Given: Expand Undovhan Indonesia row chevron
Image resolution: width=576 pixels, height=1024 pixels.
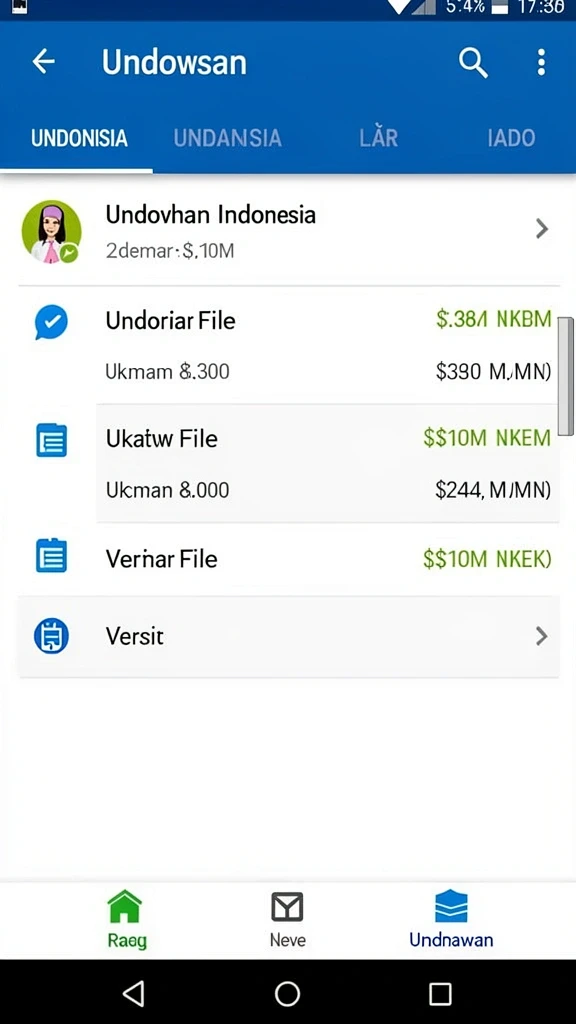Looking at the screenshot, I should pyautogui.click(x=541, y=229).
